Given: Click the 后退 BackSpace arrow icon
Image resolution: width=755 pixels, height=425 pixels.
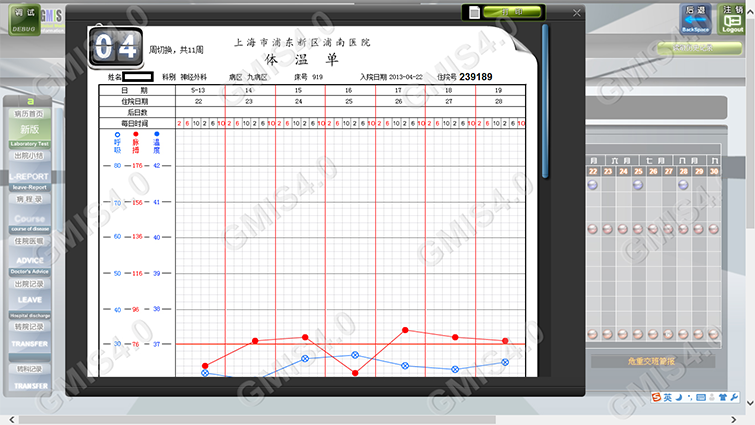Looking at the screenshot, I should [695, 19].
